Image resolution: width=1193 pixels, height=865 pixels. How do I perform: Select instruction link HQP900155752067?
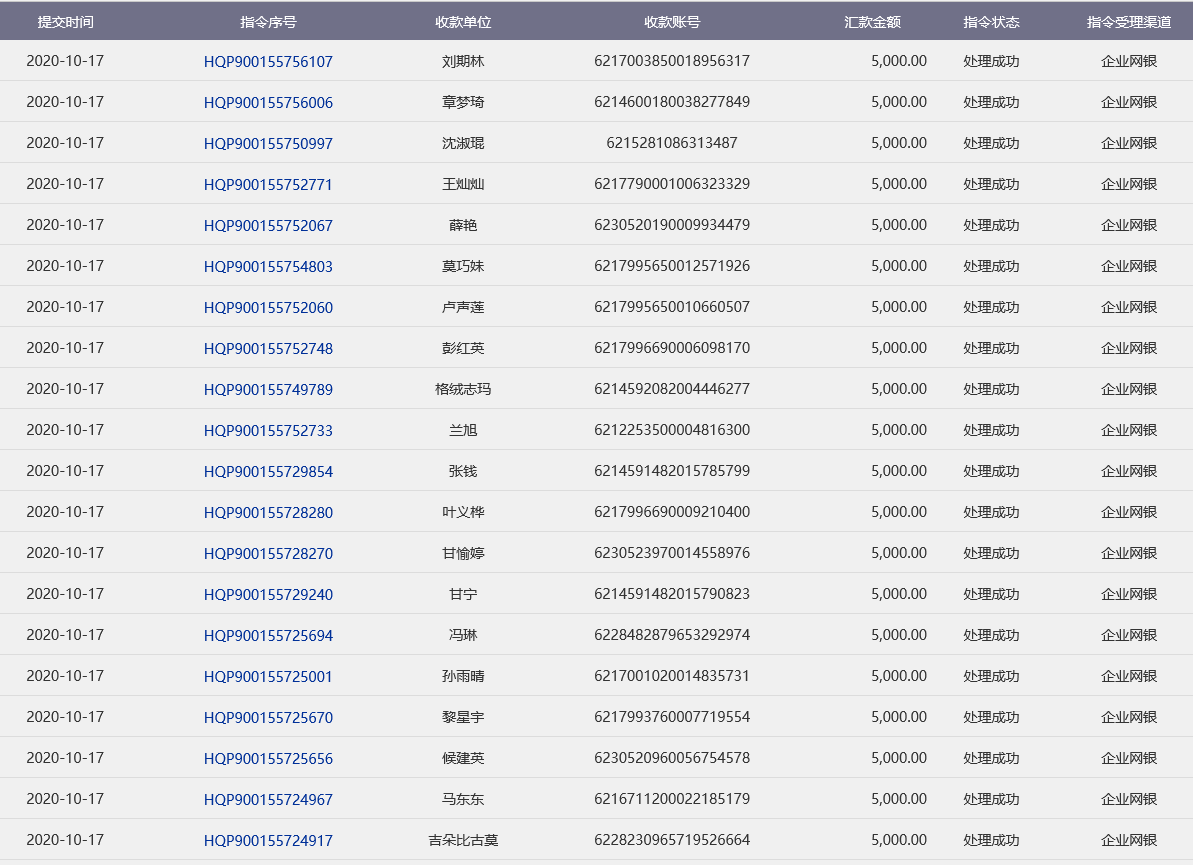tap(268, 226)
